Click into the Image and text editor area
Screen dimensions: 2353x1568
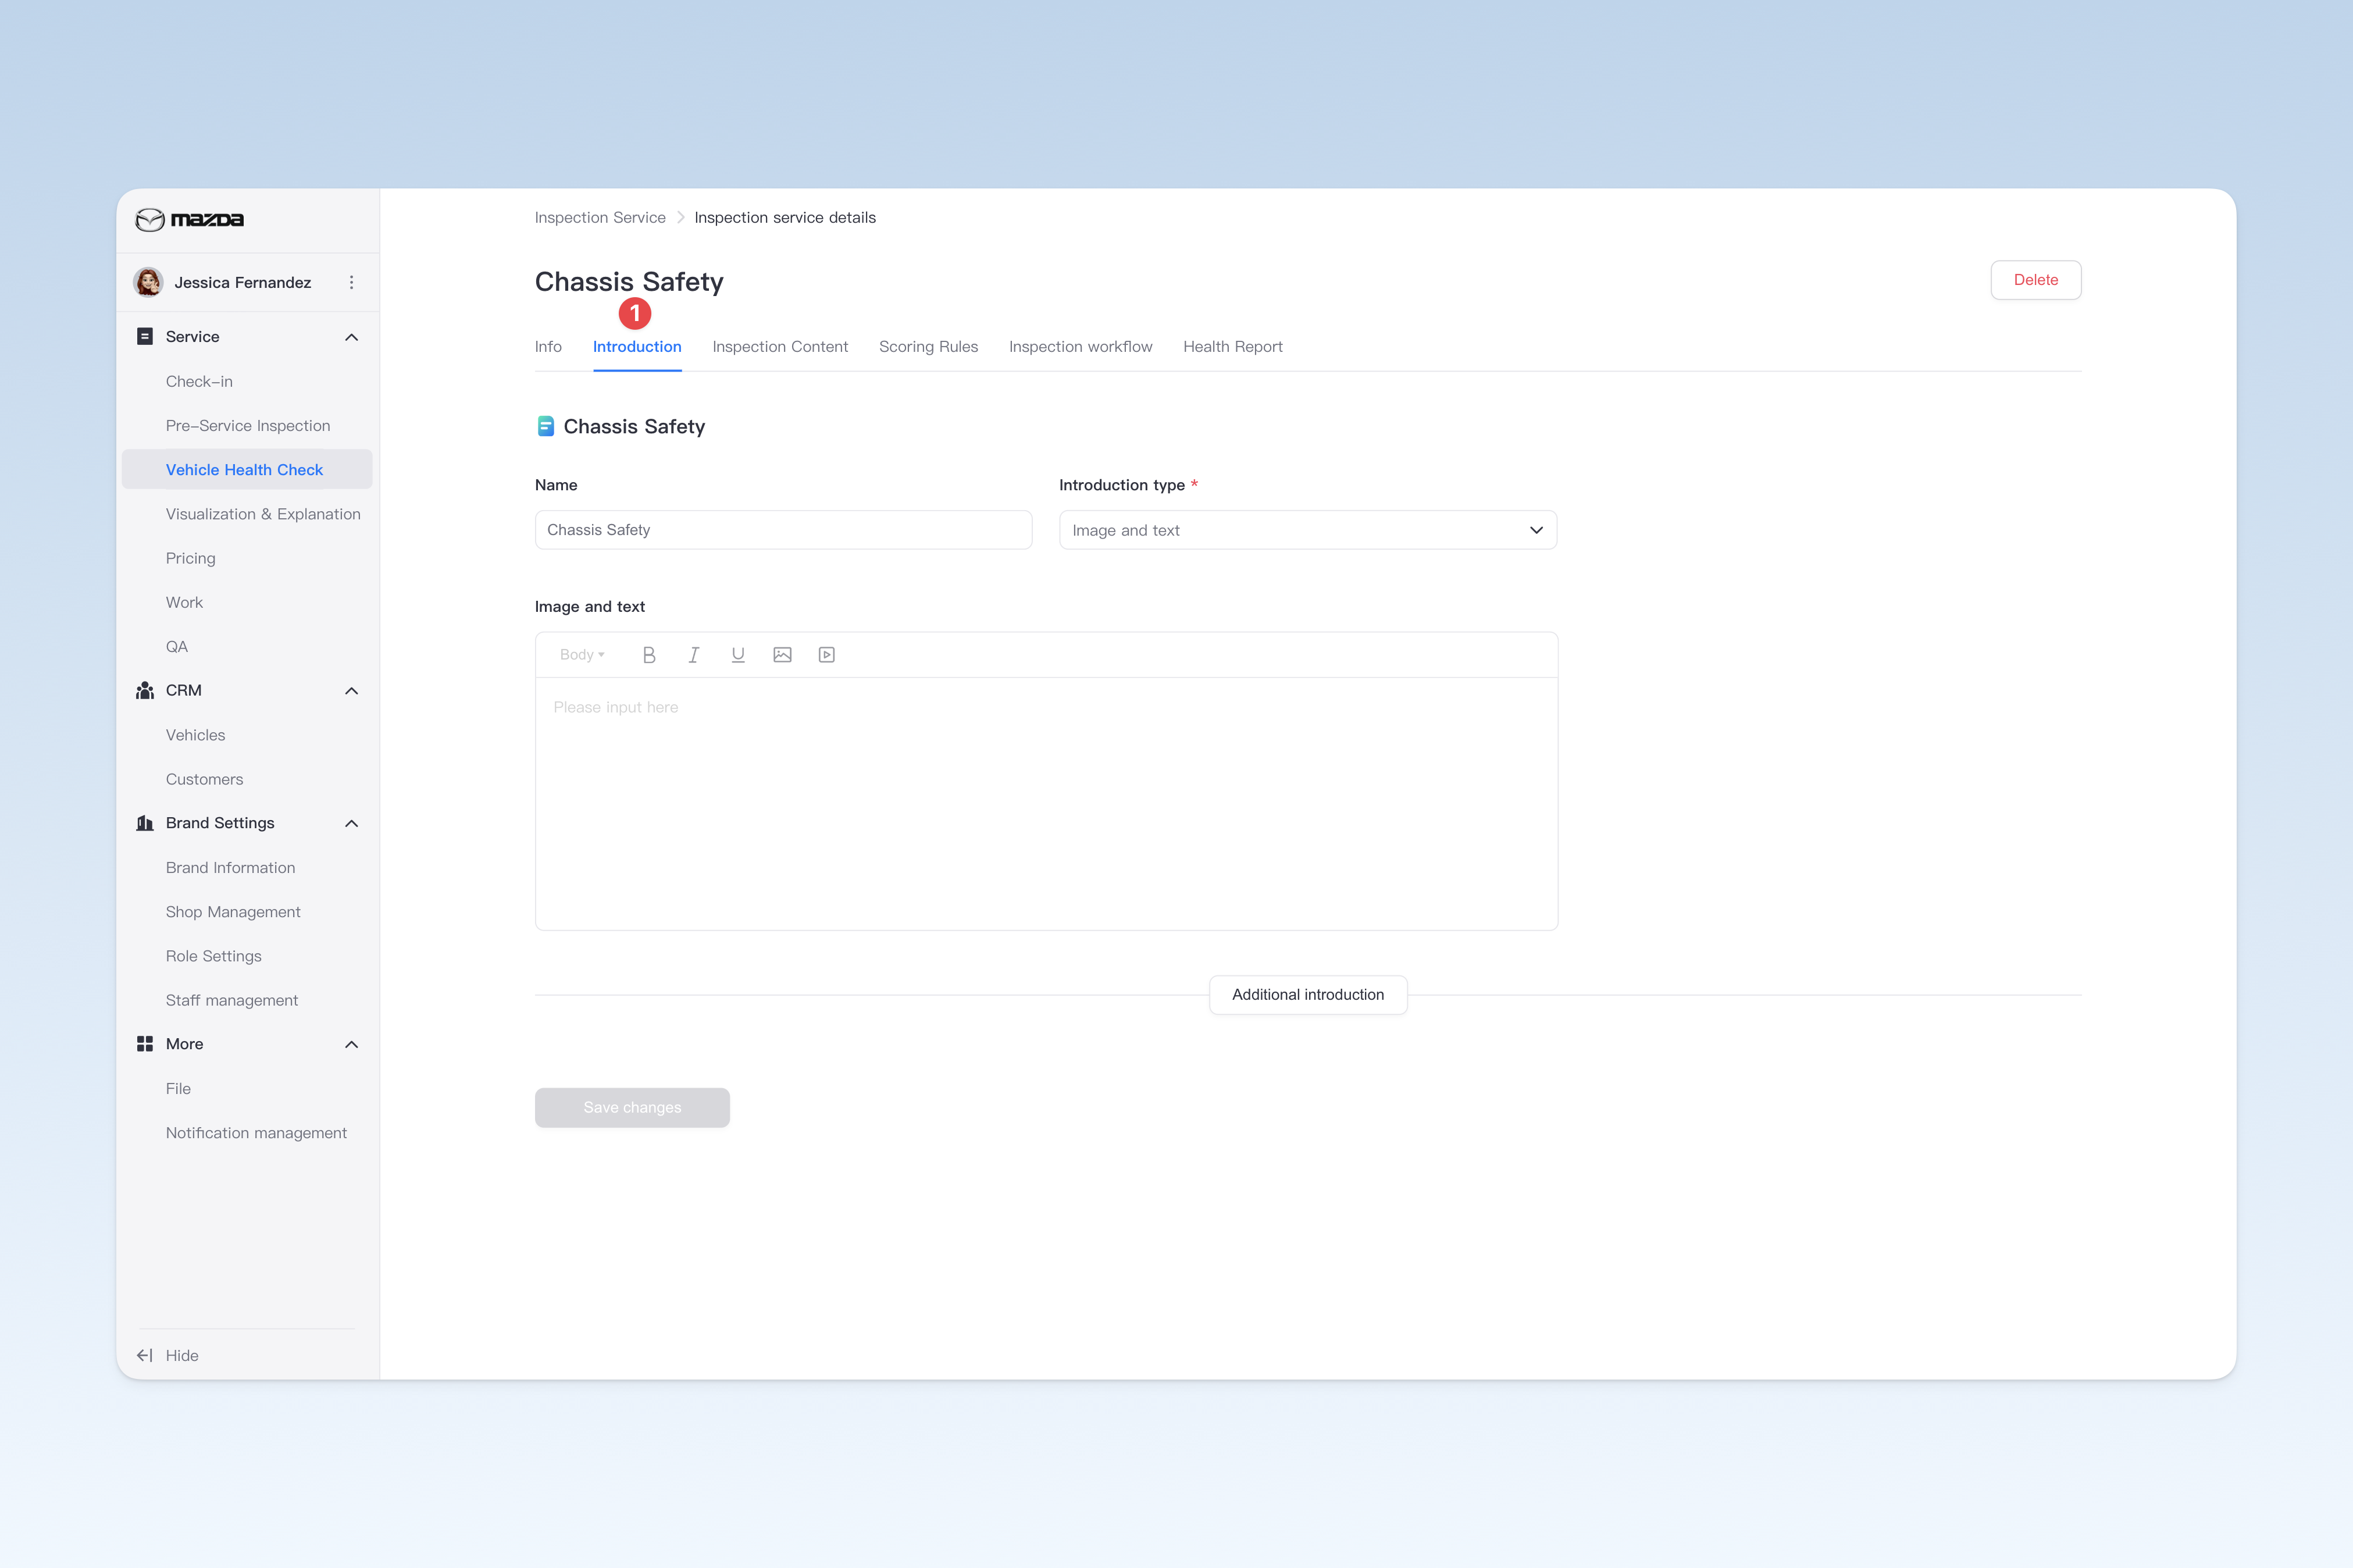pos(1046,804)
